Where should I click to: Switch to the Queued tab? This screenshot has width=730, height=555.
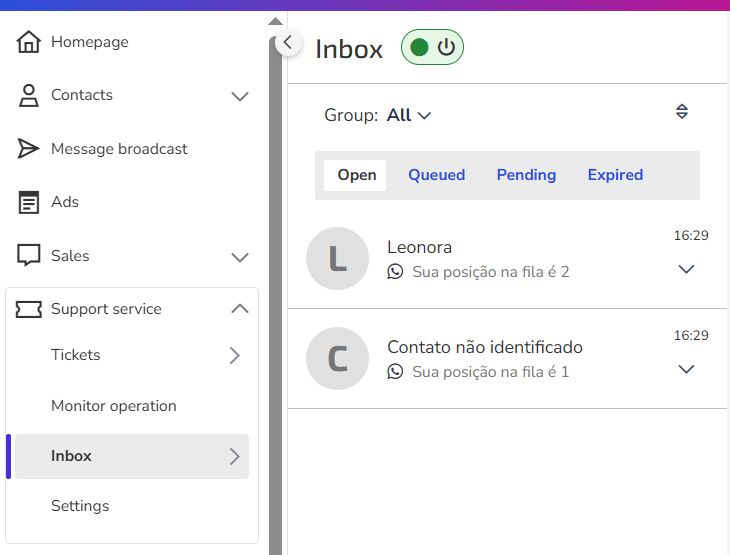436,175
